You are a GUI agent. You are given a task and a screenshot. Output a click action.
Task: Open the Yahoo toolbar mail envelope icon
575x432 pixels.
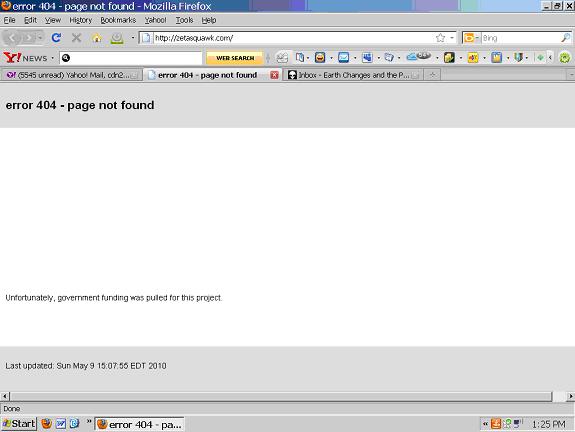click(x=344, y=57)
